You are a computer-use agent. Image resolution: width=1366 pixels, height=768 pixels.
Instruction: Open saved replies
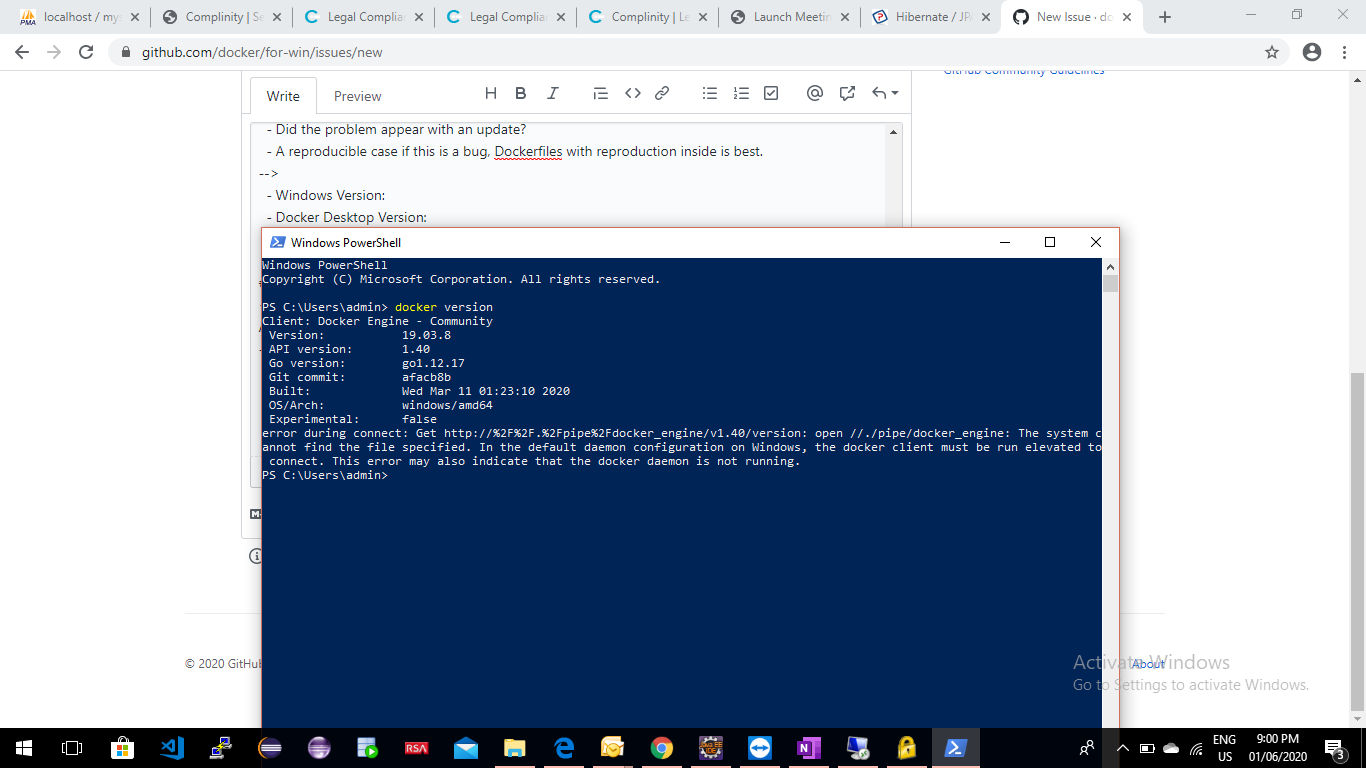coord(880,93)
